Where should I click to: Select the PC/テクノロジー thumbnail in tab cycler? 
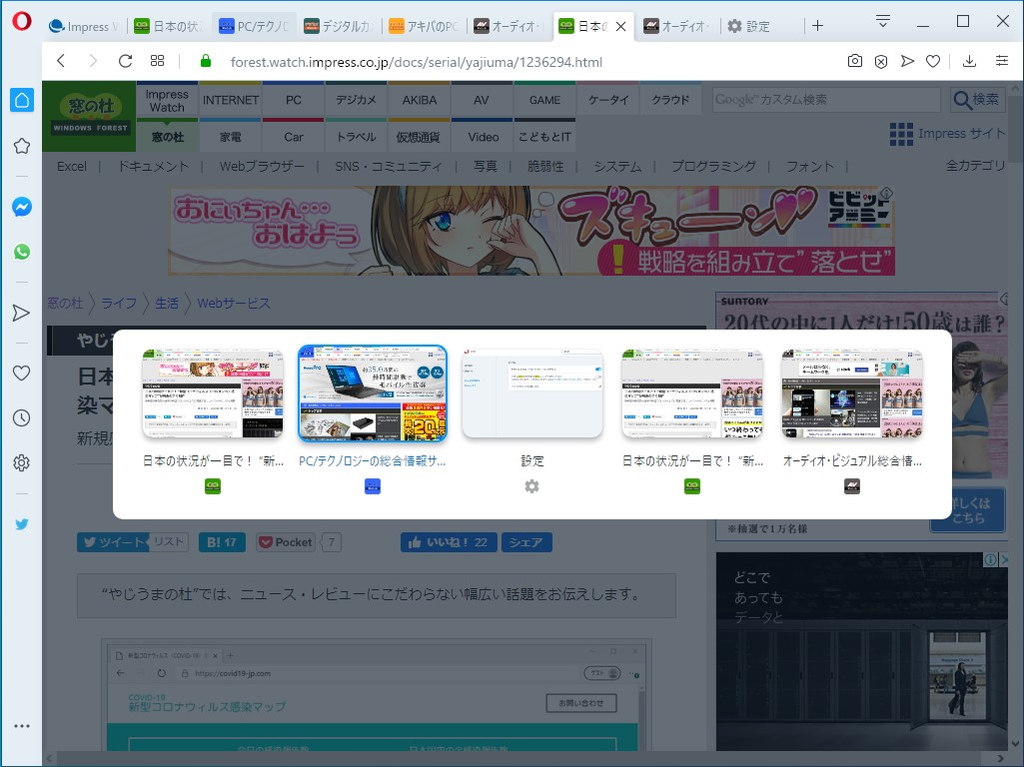point(372,393)
